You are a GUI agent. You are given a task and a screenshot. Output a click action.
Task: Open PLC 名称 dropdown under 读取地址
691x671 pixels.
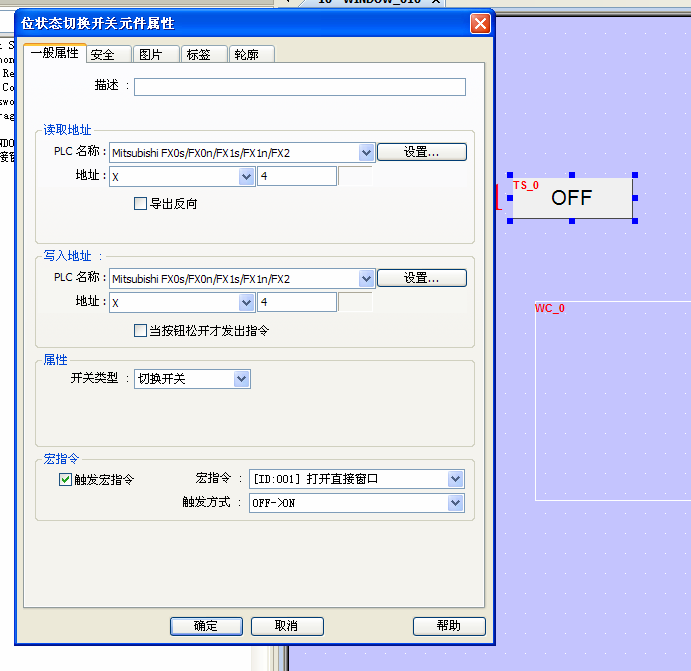(x=366, y=152)
